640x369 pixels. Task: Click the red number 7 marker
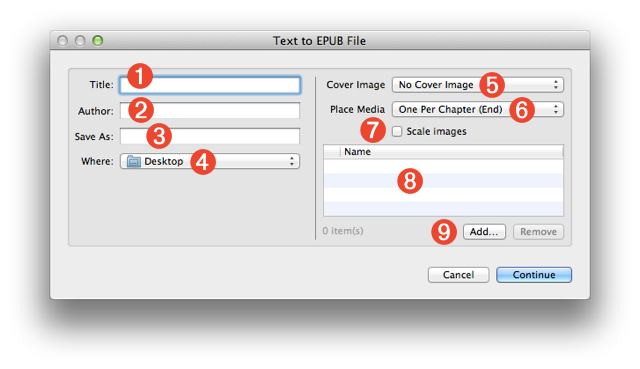[x=373, y=130]
